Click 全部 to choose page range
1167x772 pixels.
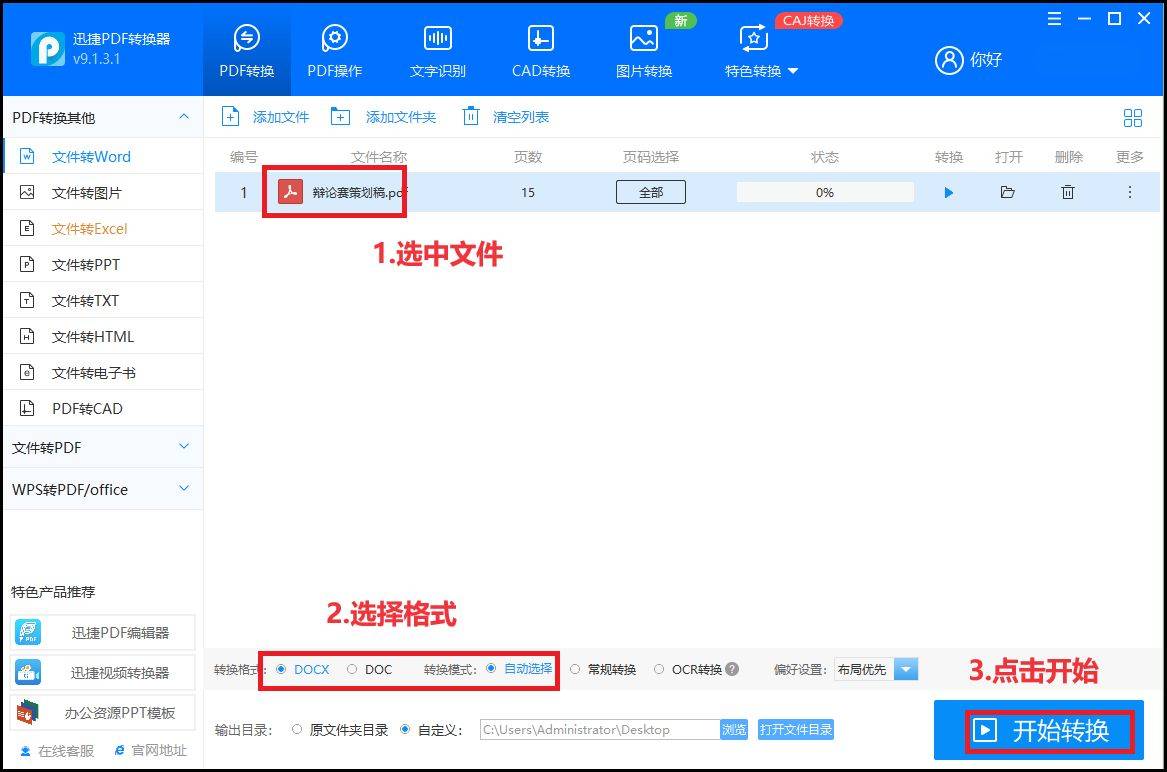[650, 192]
